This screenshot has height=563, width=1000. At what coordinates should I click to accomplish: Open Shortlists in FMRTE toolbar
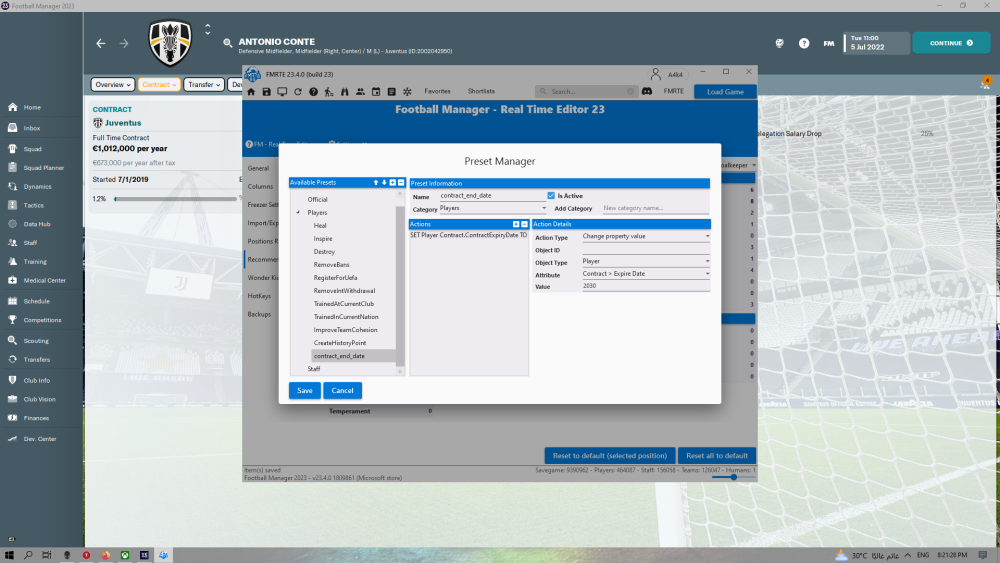(481, 92)
